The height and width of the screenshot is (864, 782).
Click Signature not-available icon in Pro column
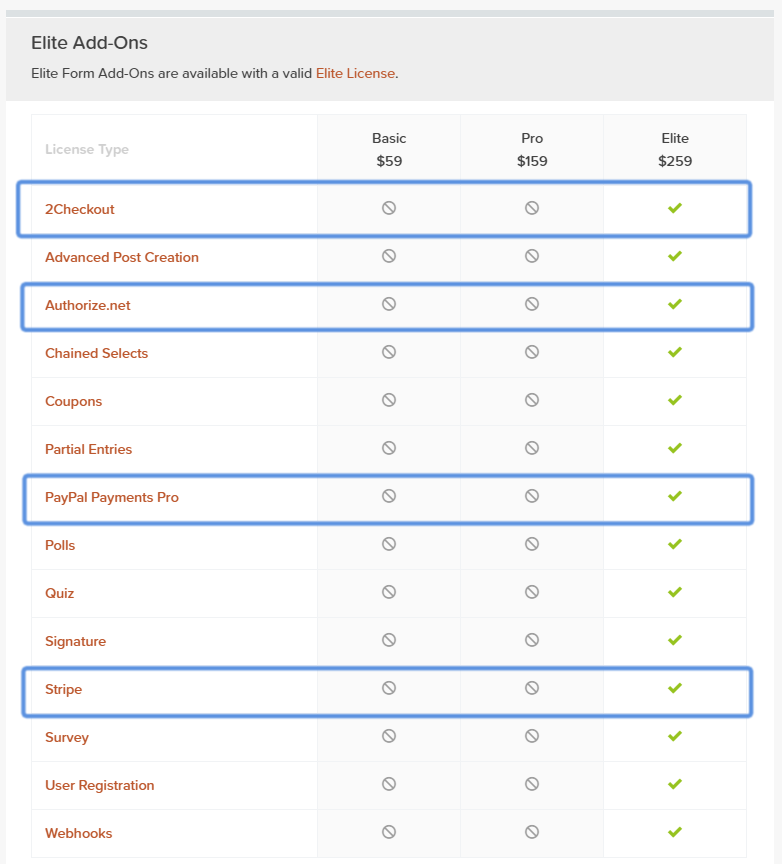532,640
